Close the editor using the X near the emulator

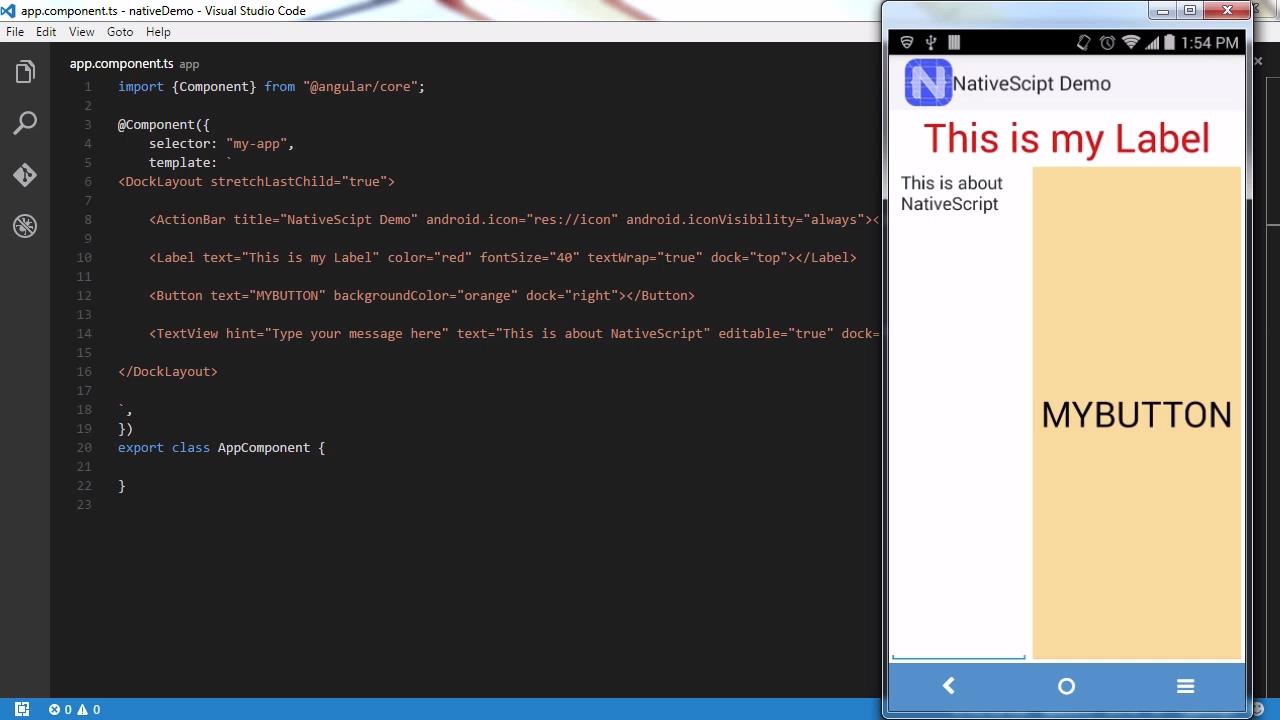(1258, 62)
